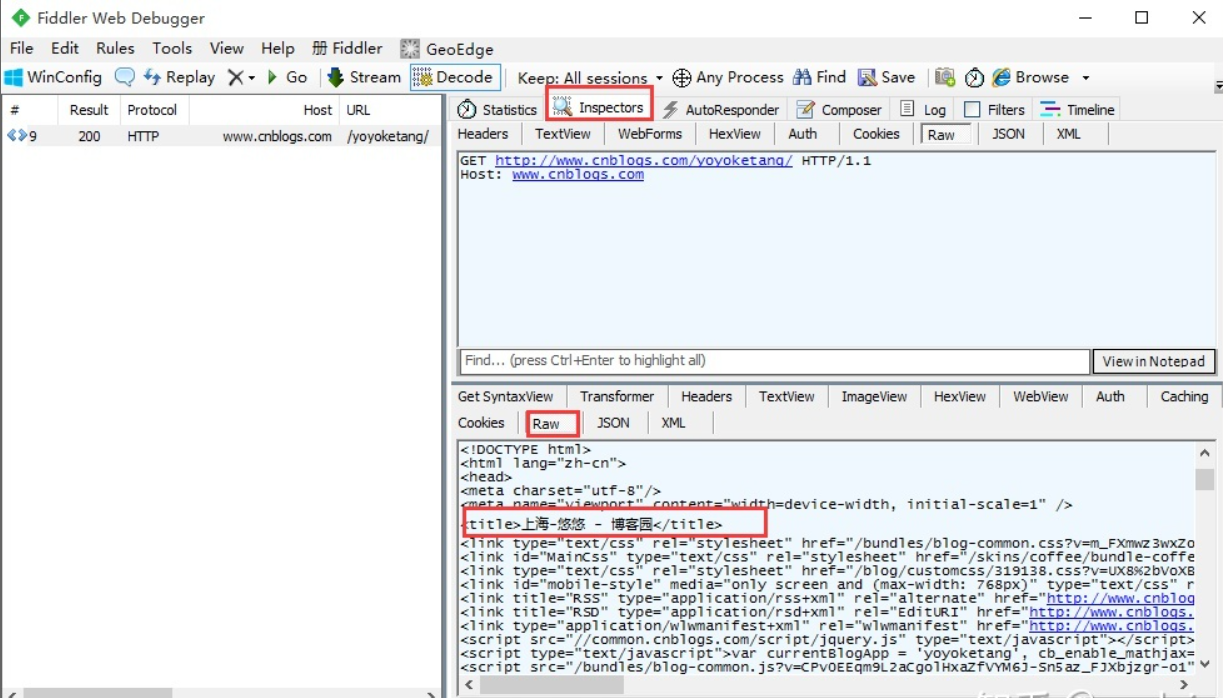The width and height of the screenshot is (1223, 698).
Task: Open the Tools menu
Action: pyautogui.click(x=172, y=48)
